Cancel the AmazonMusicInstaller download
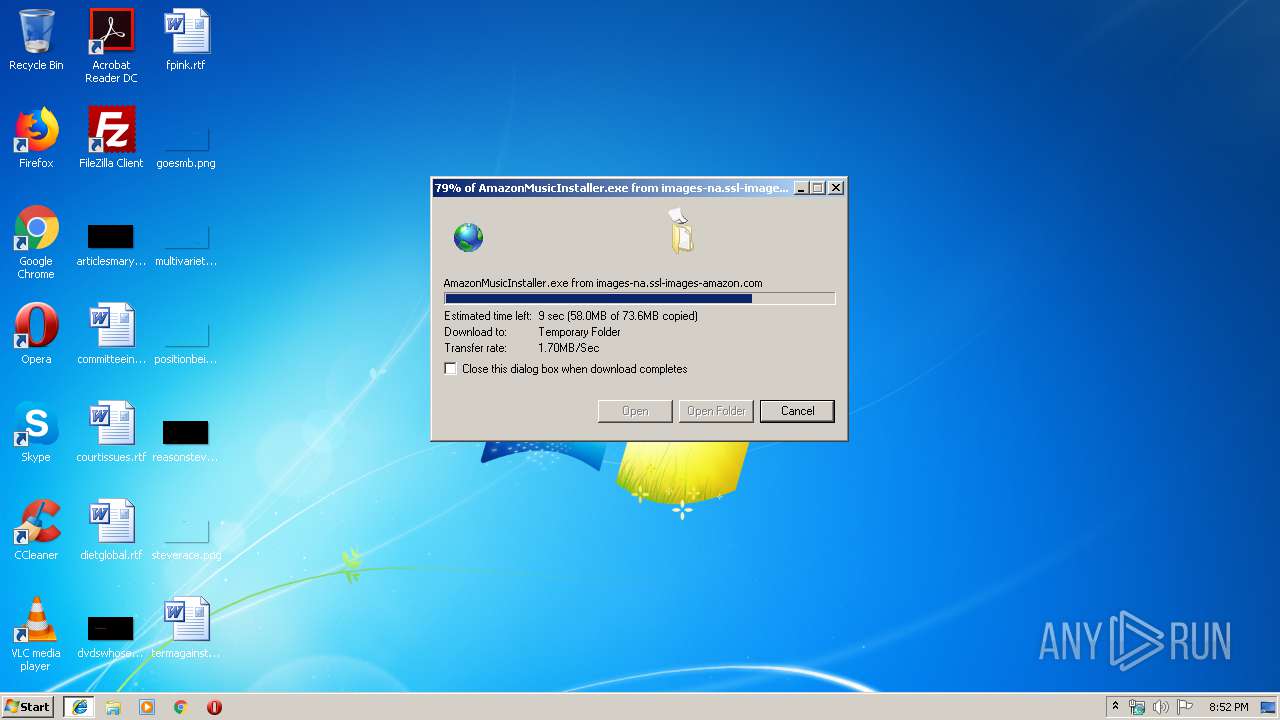Viewport: 1280px width, 720px height. pyautogui.click(x=797, y=411)
